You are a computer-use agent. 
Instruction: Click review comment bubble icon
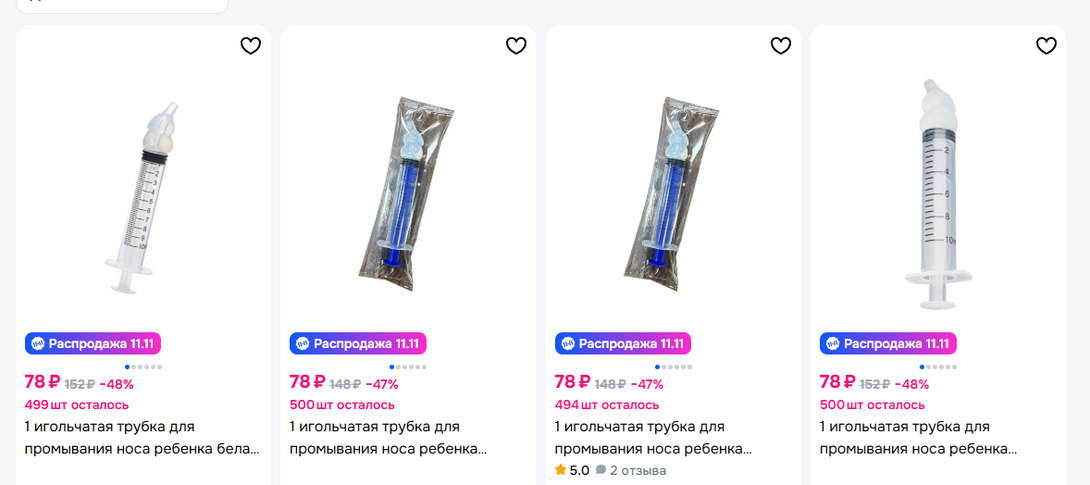click(601, 470)
